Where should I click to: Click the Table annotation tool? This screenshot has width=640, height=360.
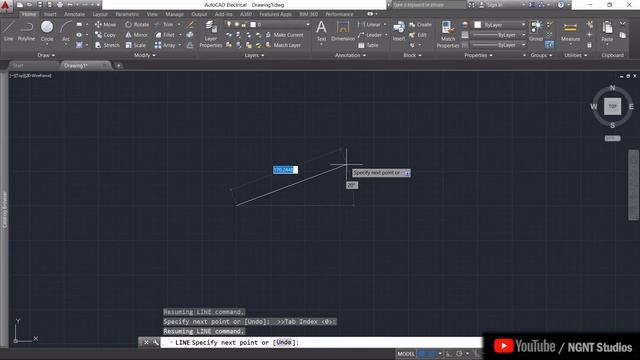click(x=368, y=45)
